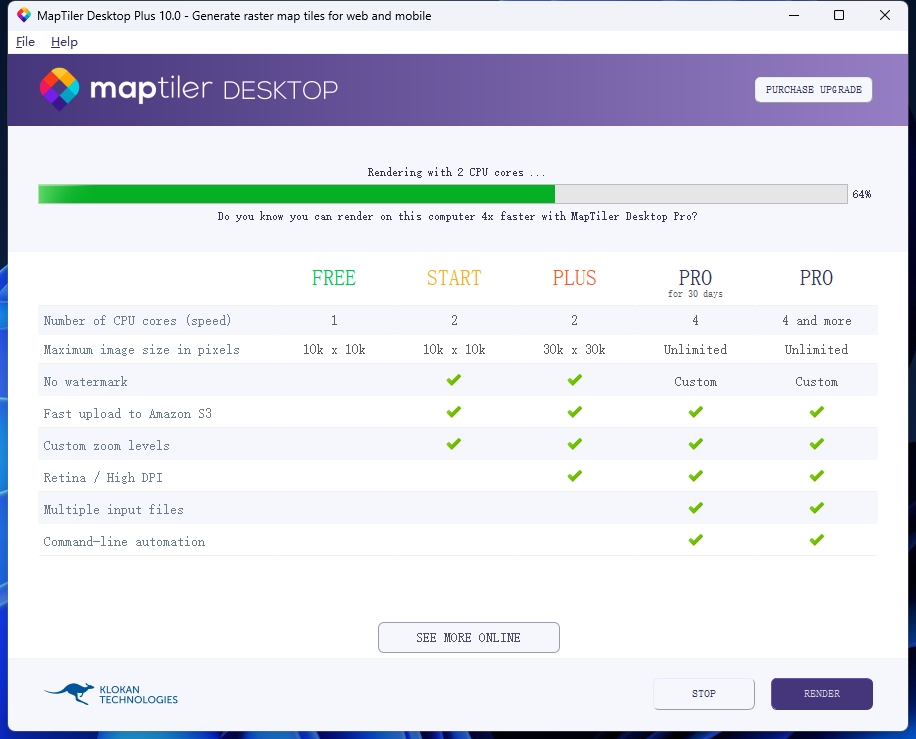Select the PRO for 30 days heading
The height and width of the screenshot is (739, 916).
(695, 283)
